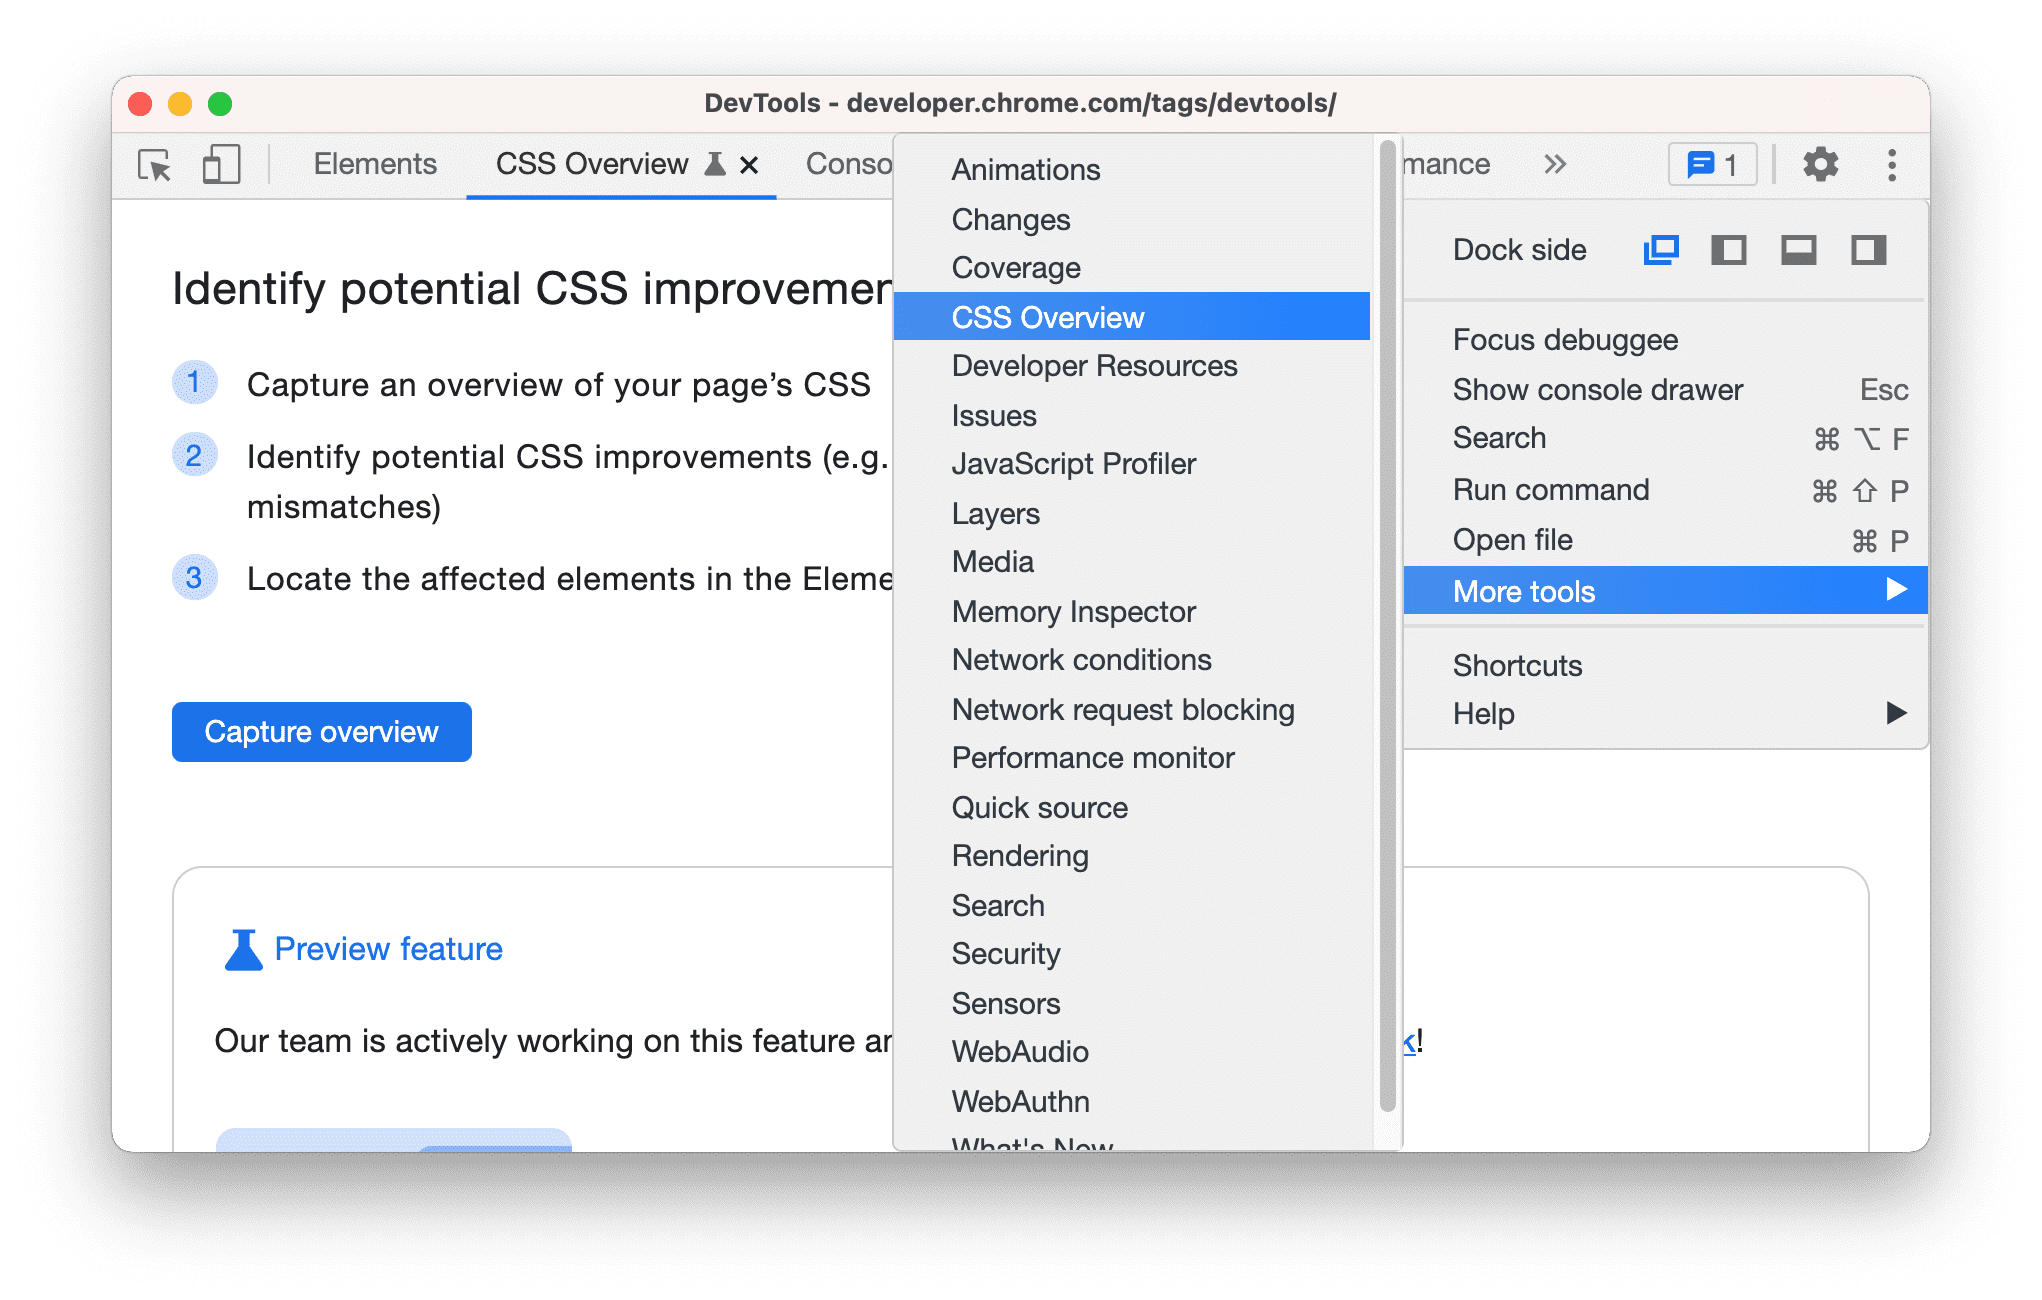The image size is (2042, 1300).
Task: Select Performance monitor tool
Action: 1094,758
